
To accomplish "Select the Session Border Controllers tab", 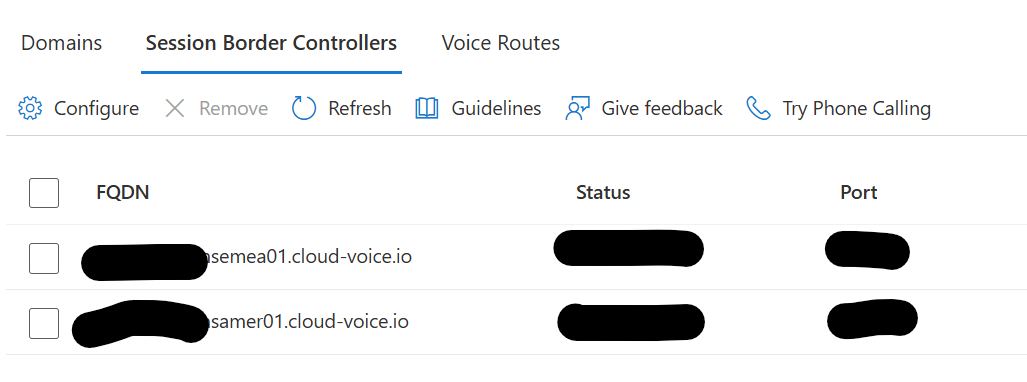I will pyautogui.click(x=271, y=43).
